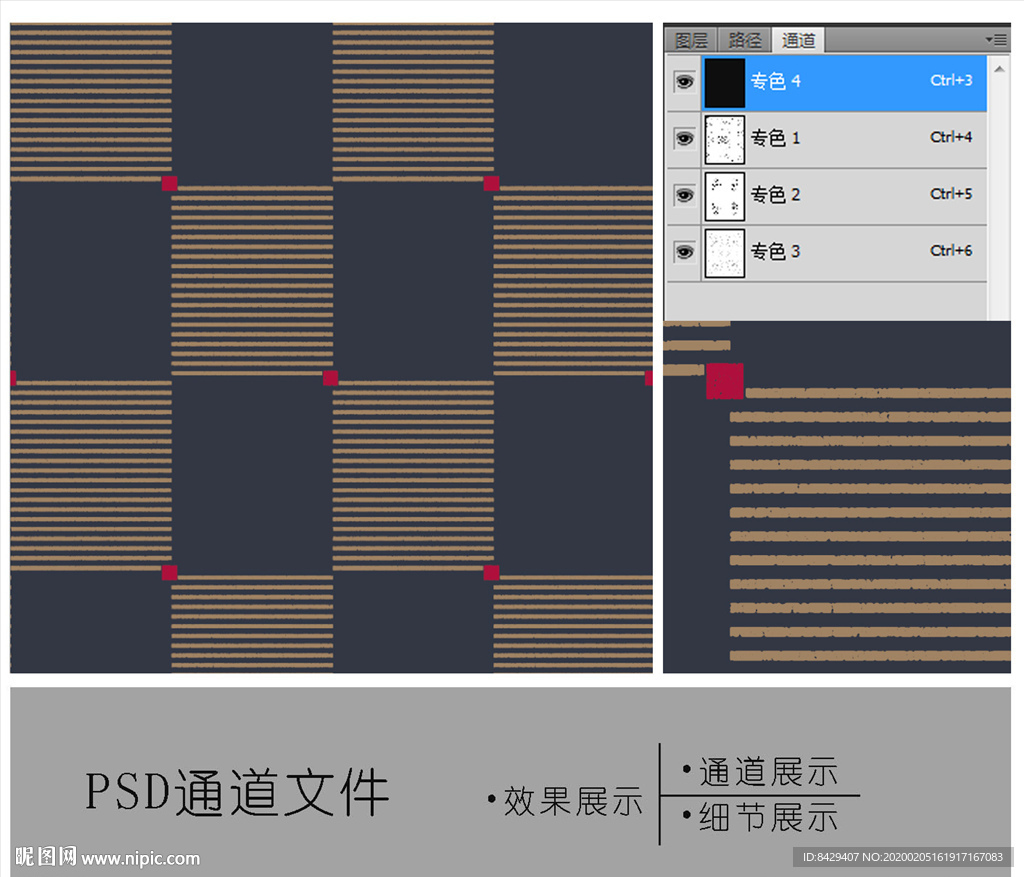This screenshot has width=1024, height=877.
Task: Click the large red square in detail preview
Action: pyautogui.click(x=725, y=381)
